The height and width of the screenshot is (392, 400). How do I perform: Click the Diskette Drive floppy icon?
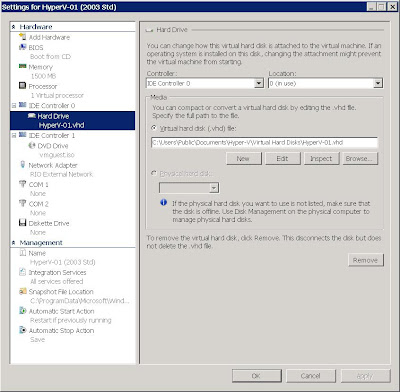22,223
